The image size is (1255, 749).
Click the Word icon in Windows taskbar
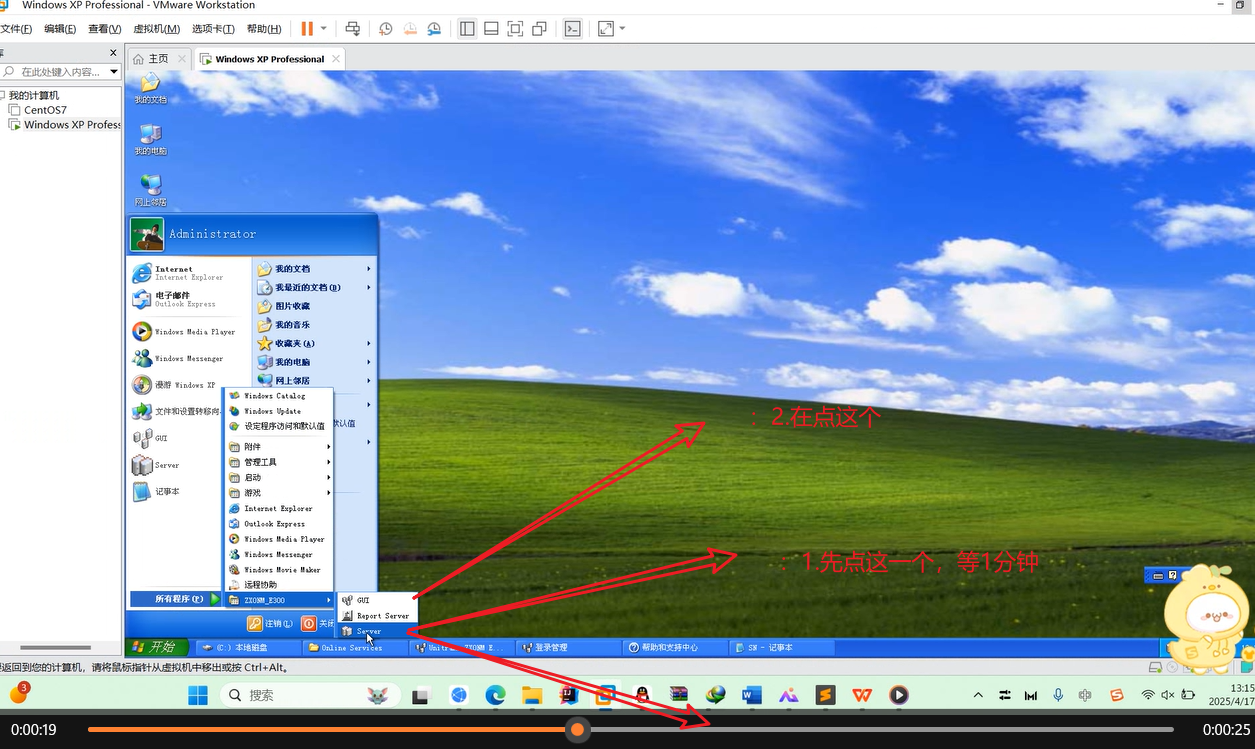pos(752,695)
